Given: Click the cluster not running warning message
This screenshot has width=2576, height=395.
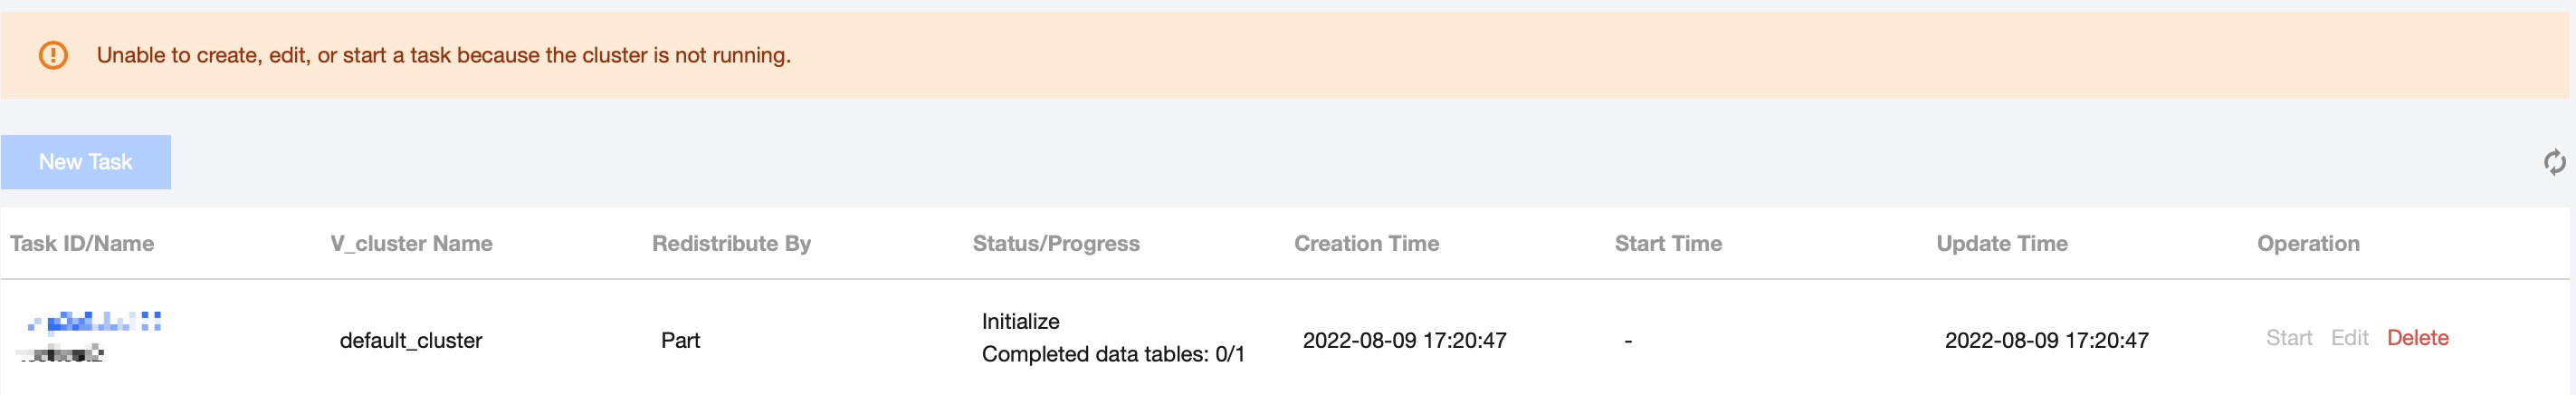Looking at the screenshot, I should [443, 55].
